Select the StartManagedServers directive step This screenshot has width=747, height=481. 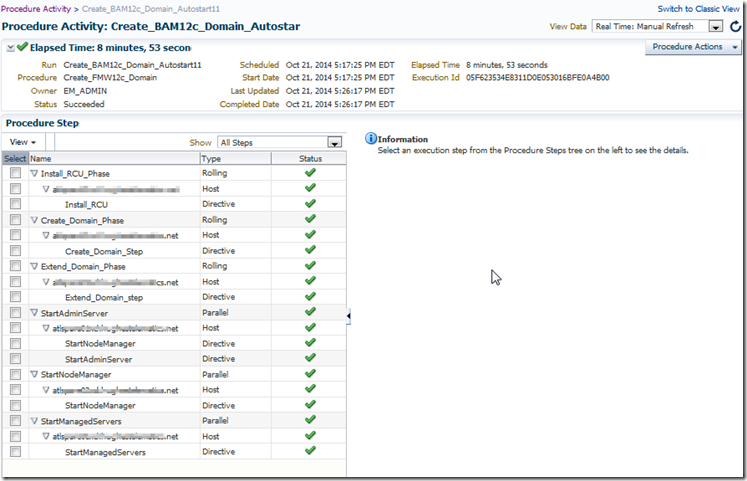(x=105, y=452)
